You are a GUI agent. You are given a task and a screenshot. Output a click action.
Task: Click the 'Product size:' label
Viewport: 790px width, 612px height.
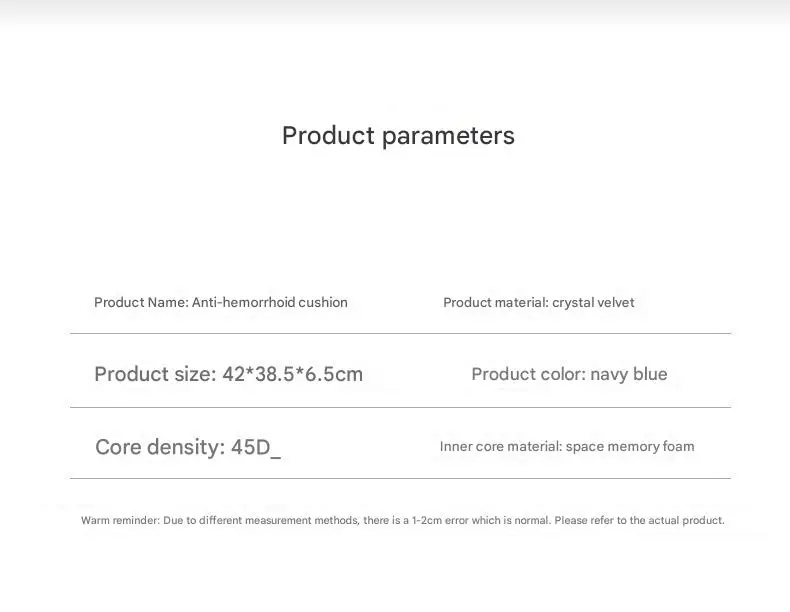[x=155, y=374]
